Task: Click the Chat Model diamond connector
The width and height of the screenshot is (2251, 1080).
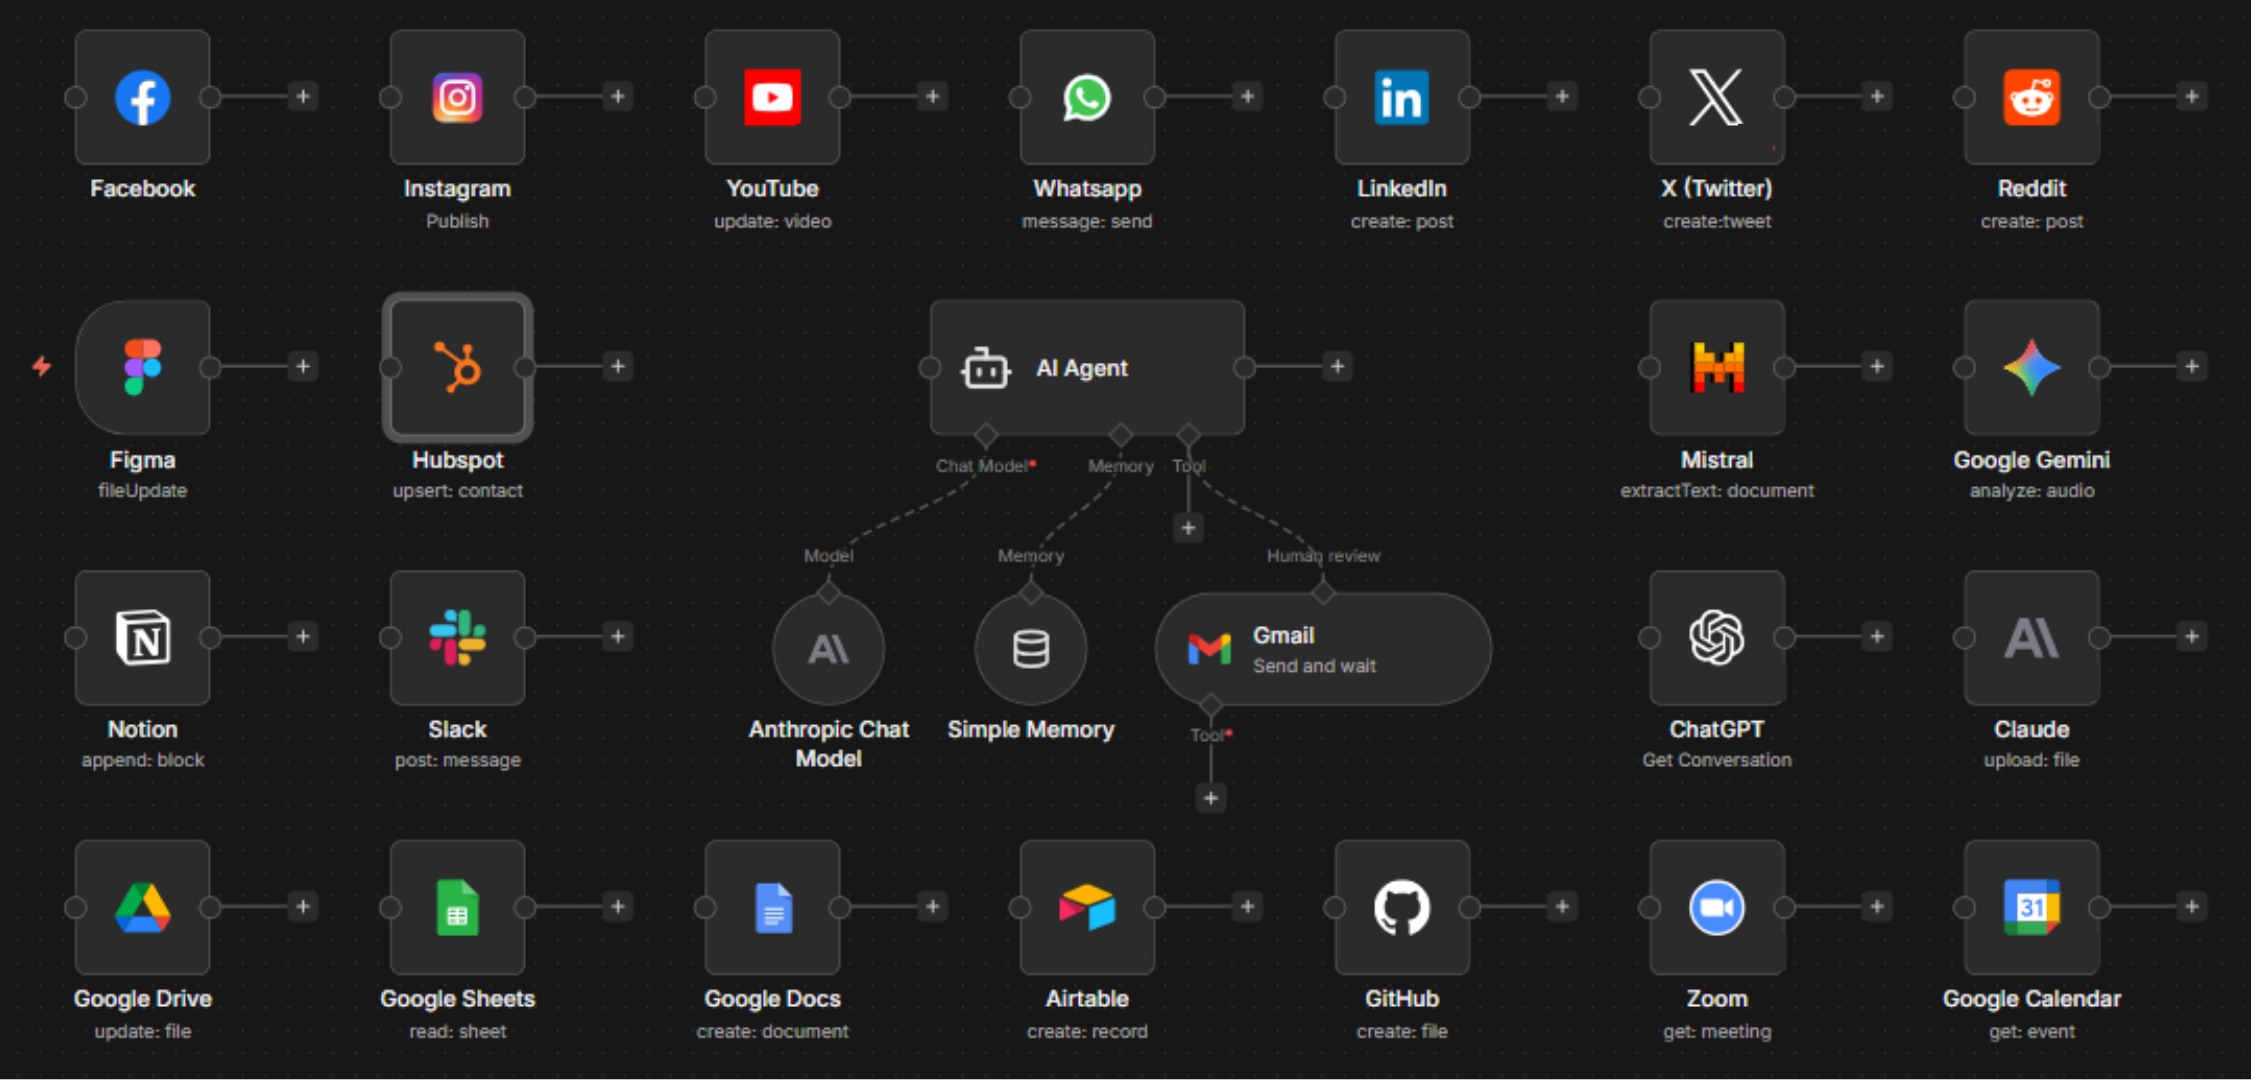Action: pos(986,435)
